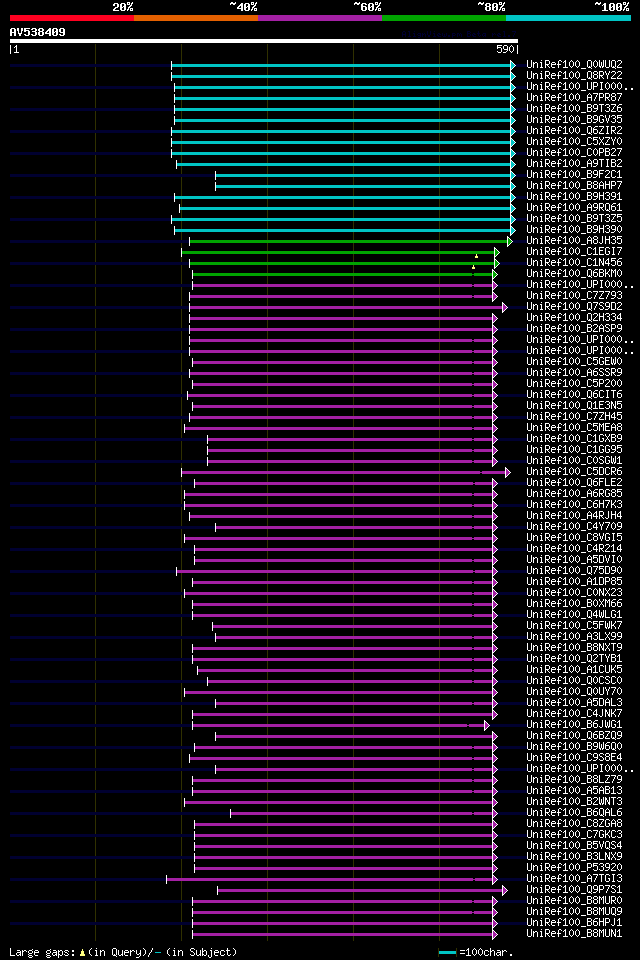Select the UniRef100_Q75D90 label
The height and width of the screenshot is (960, 640).
[x=574, y=571]
